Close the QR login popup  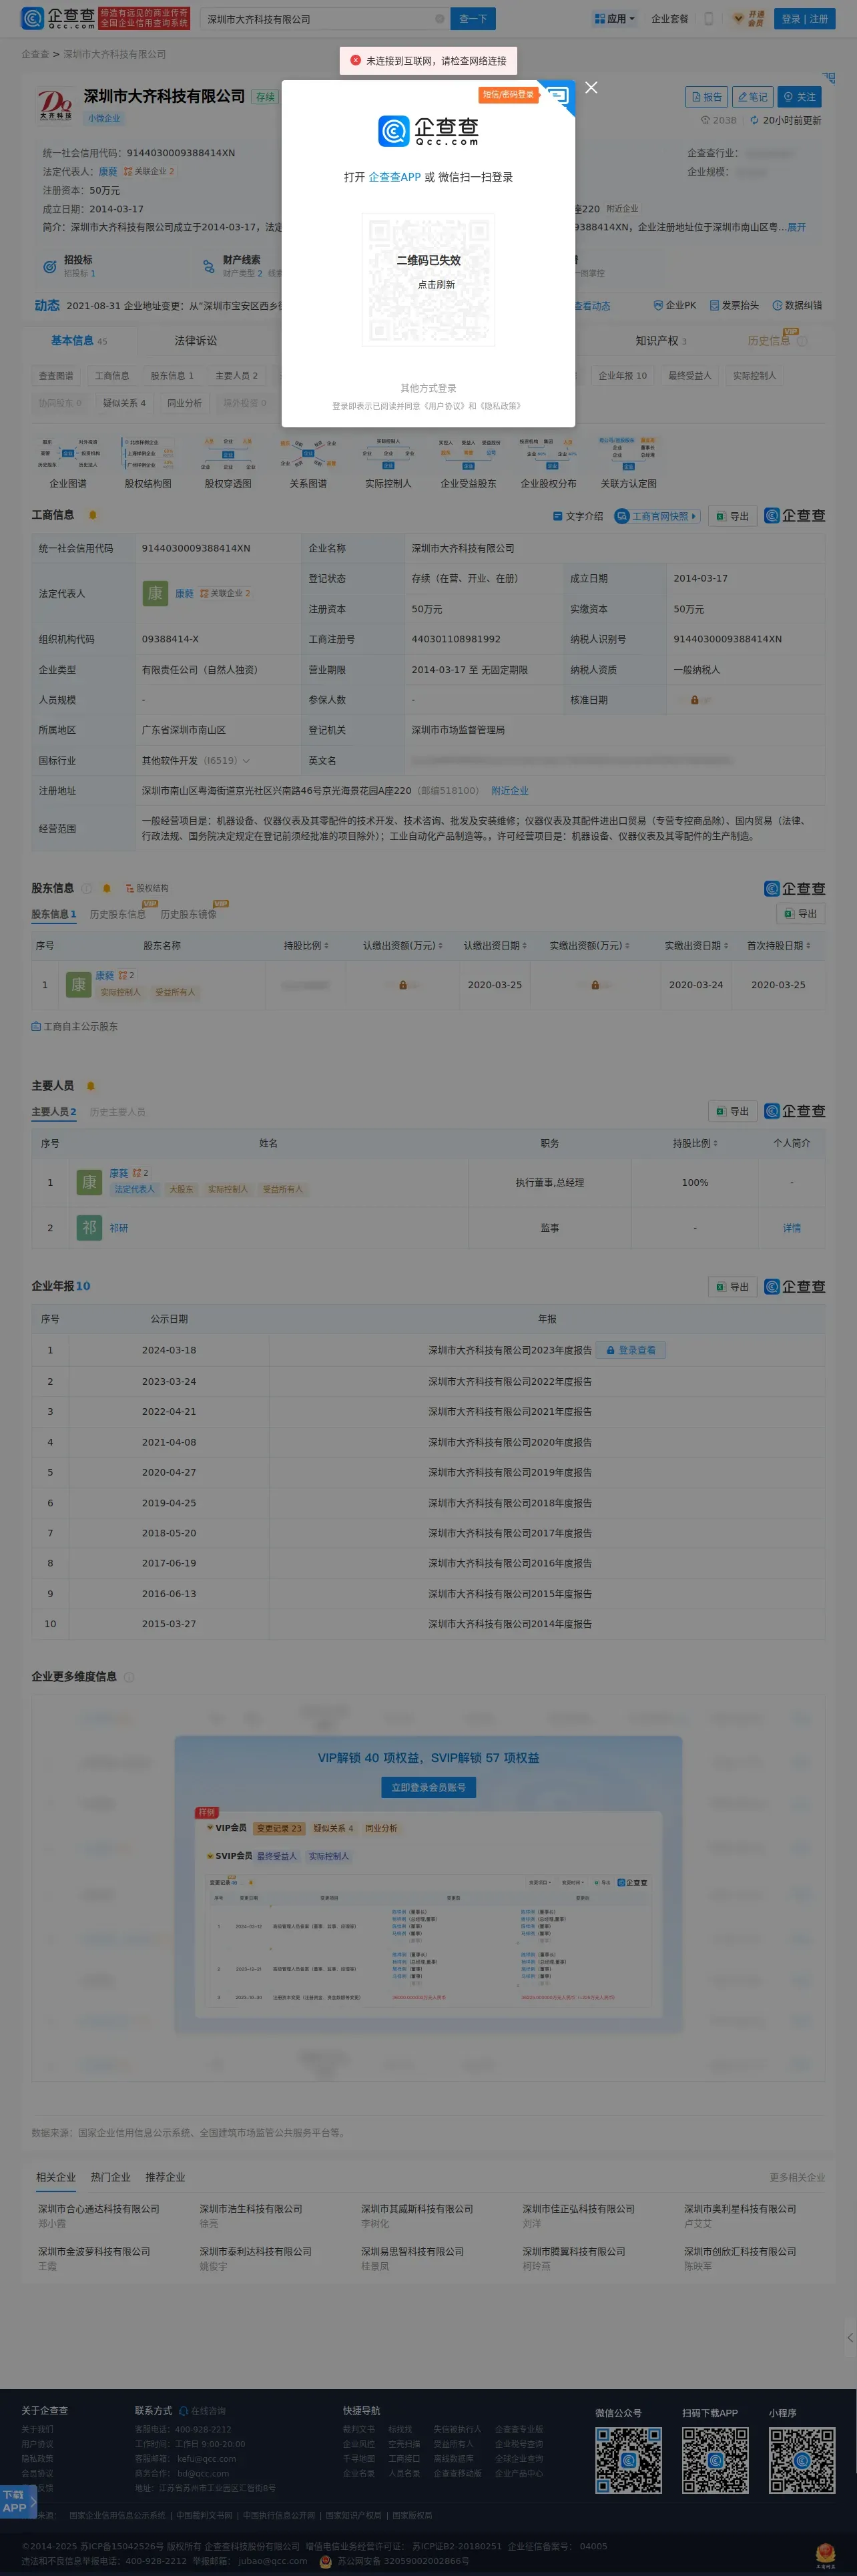tap(591, 88)
